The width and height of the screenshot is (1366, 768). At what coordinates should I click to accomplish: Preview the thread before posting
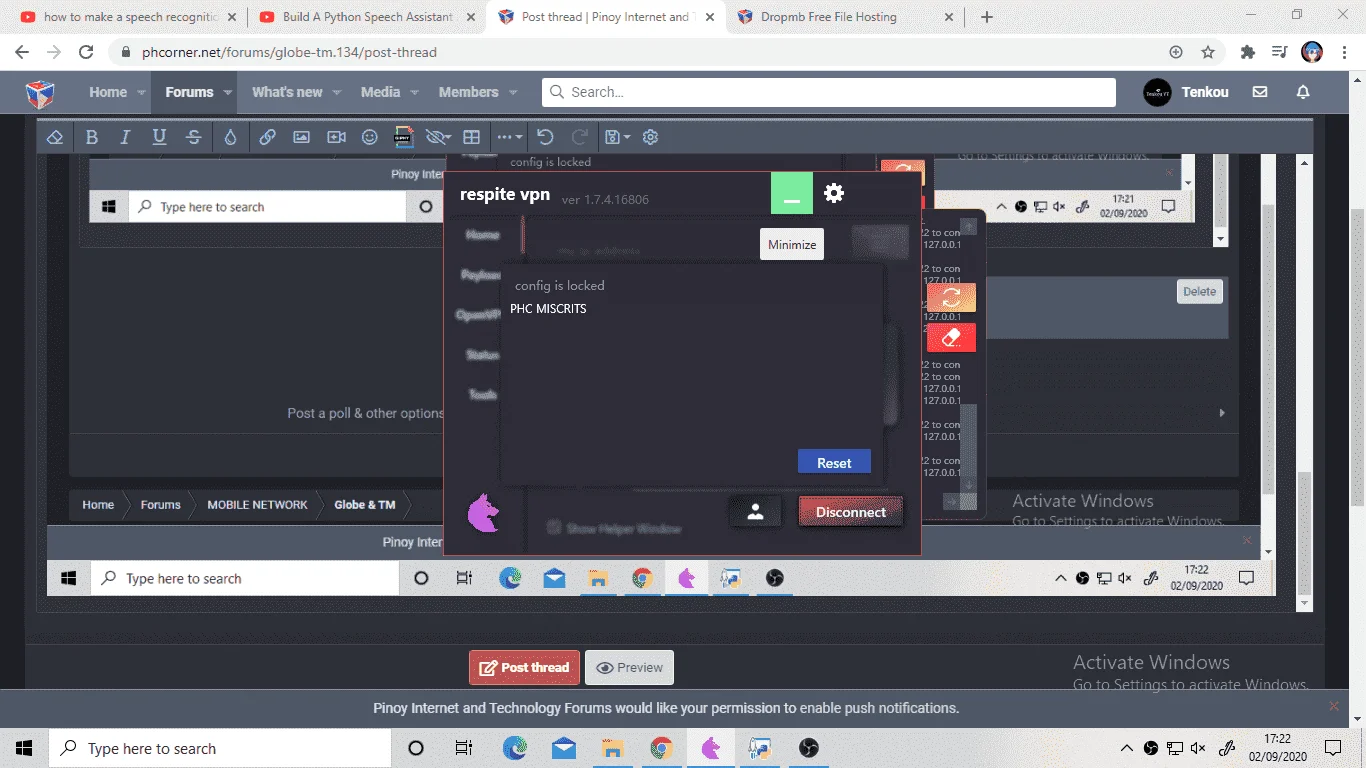[629, 668]
